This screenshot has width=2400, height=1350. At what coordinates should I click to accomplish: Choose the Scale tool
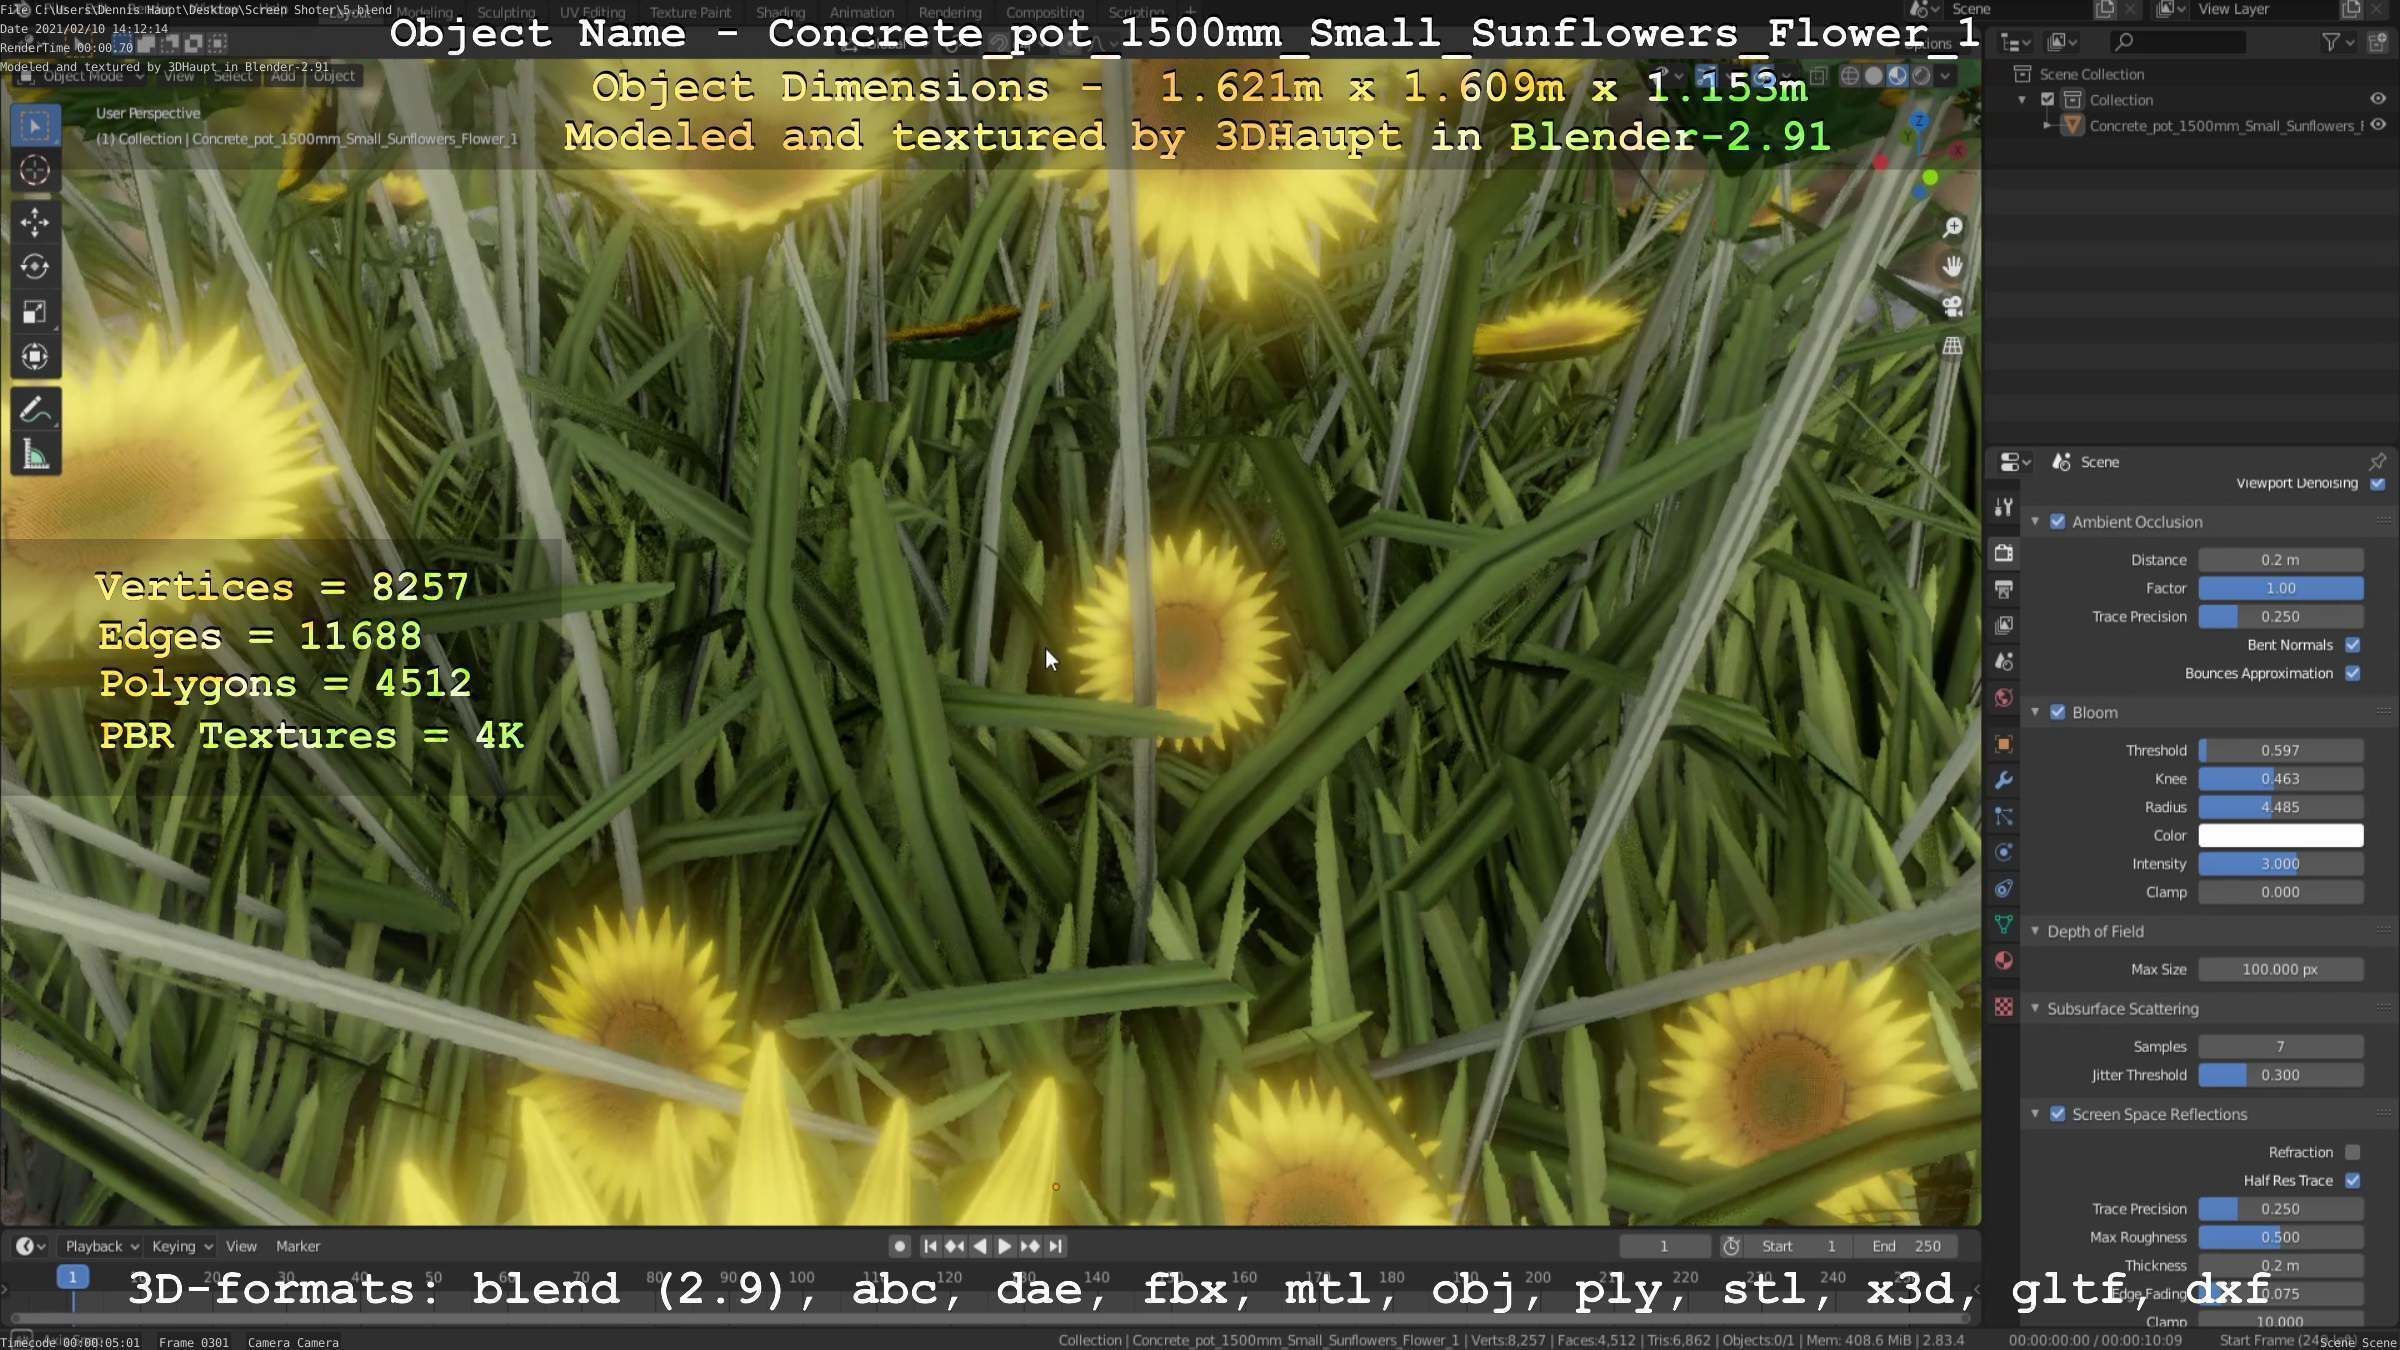35,312
